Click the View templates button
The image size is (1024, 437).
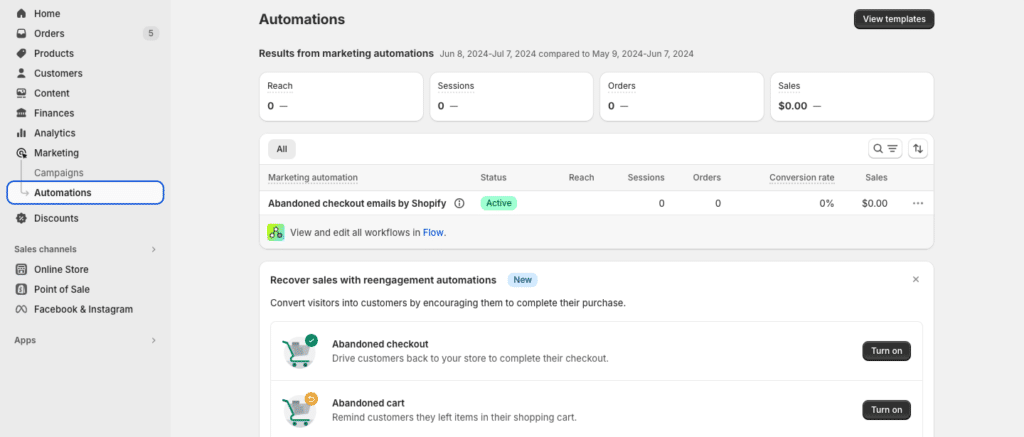[x=894, y=19]
